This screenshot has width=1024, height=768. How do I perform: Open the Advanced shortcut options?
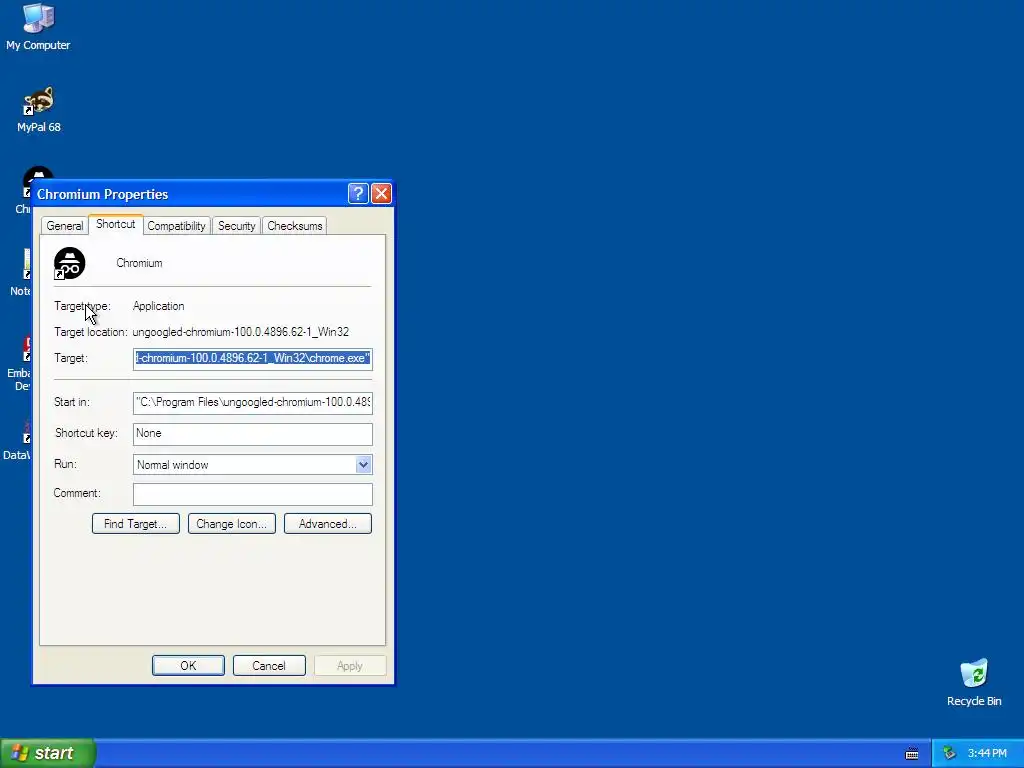coord(328,524)
